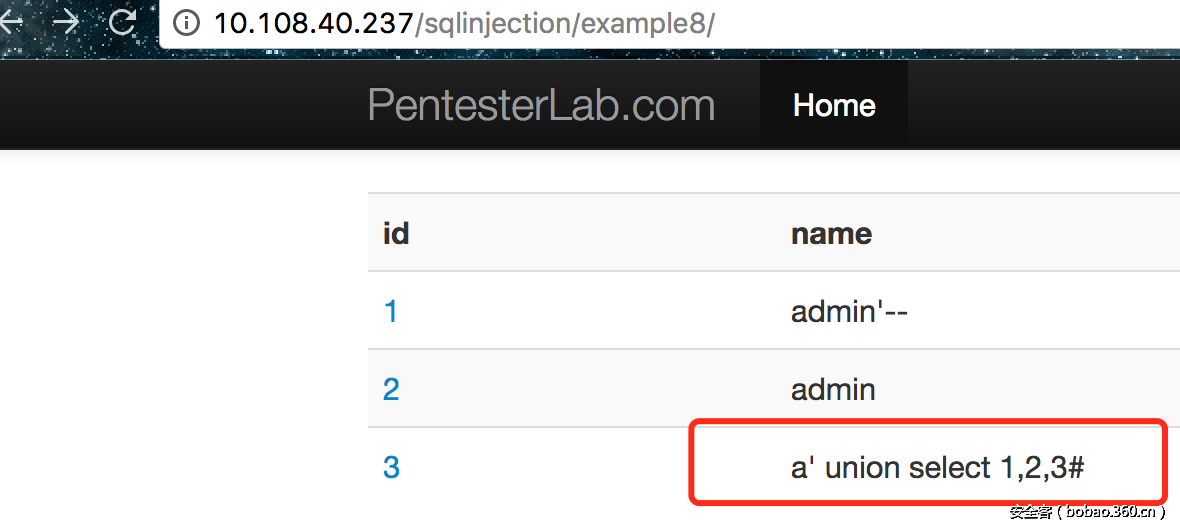Open the user id 3 link

[391, 467]
